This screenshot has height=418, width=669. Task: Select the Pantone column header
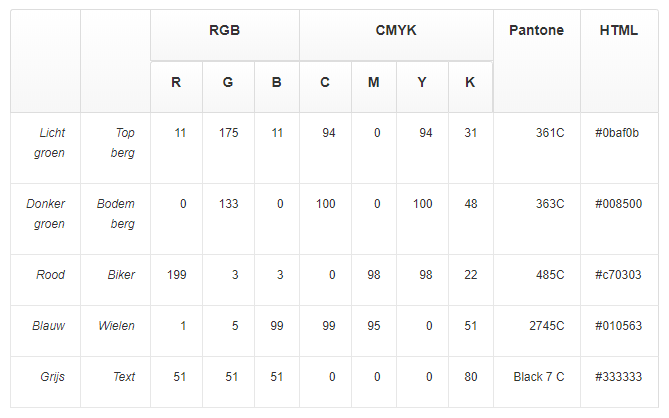536,31
